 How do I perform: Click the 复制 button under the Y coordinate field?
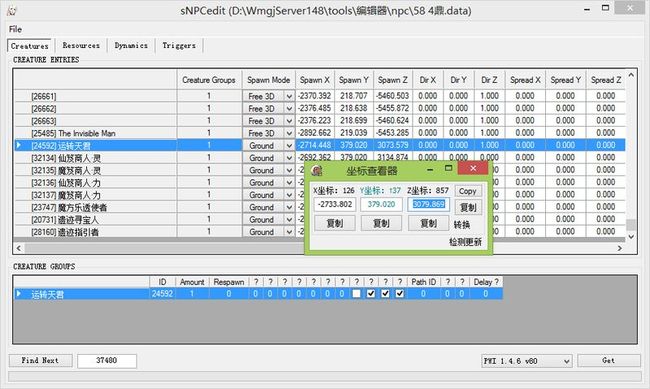coord(381,223)
